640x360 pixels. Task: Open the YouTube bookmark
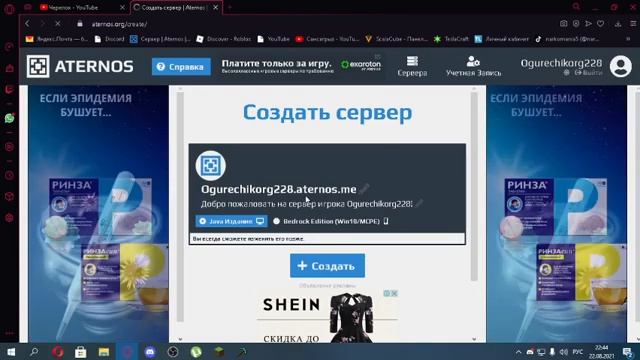coord(273,39)
